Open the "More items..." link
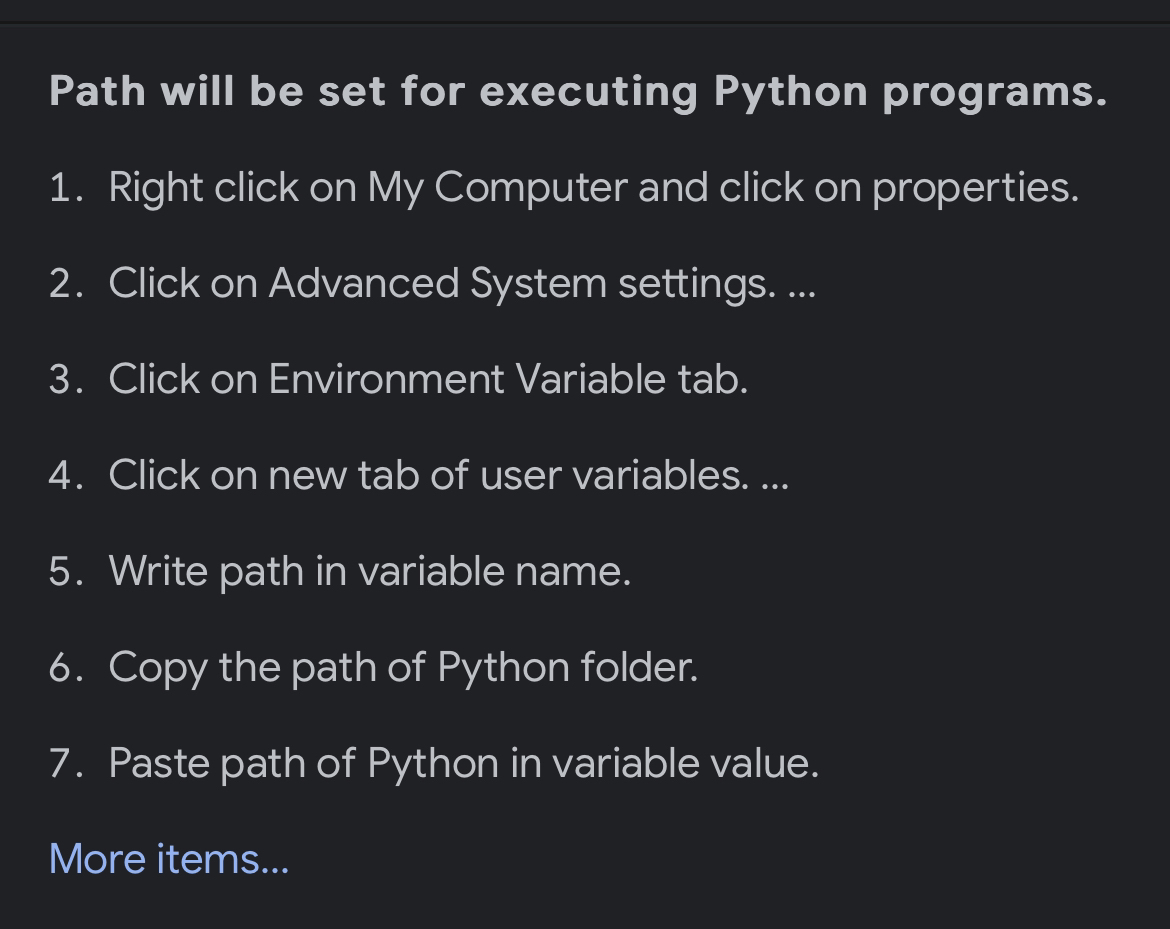1170x929 pixels. pos(169,859)
